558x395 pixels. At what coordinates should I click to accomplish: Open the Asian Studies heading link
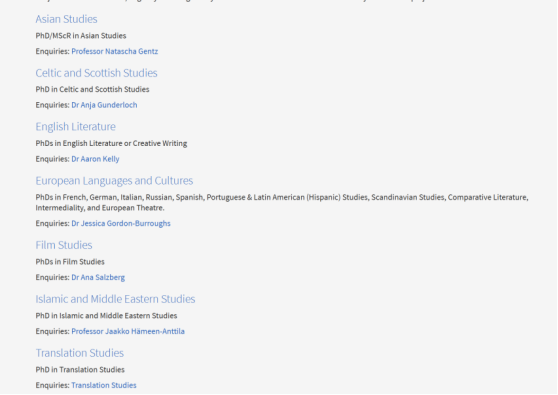pos(66,19)
